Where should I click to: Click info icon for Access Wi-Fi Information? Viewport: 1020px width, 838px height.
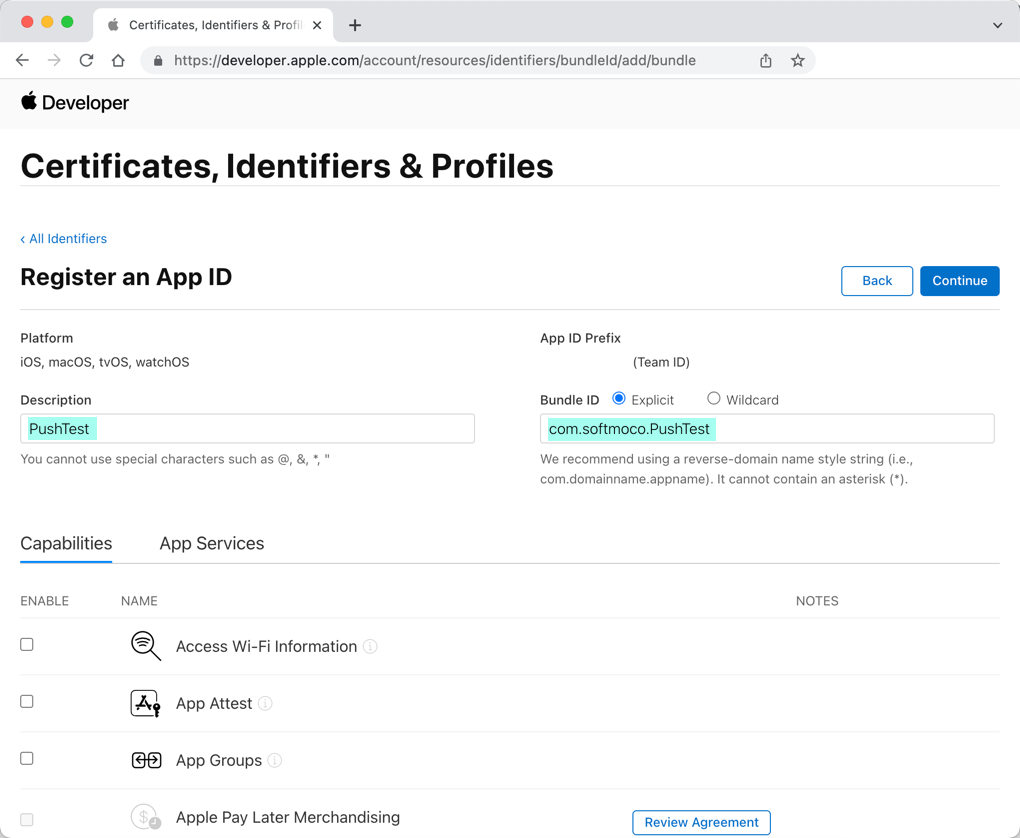tap(370, 647)
